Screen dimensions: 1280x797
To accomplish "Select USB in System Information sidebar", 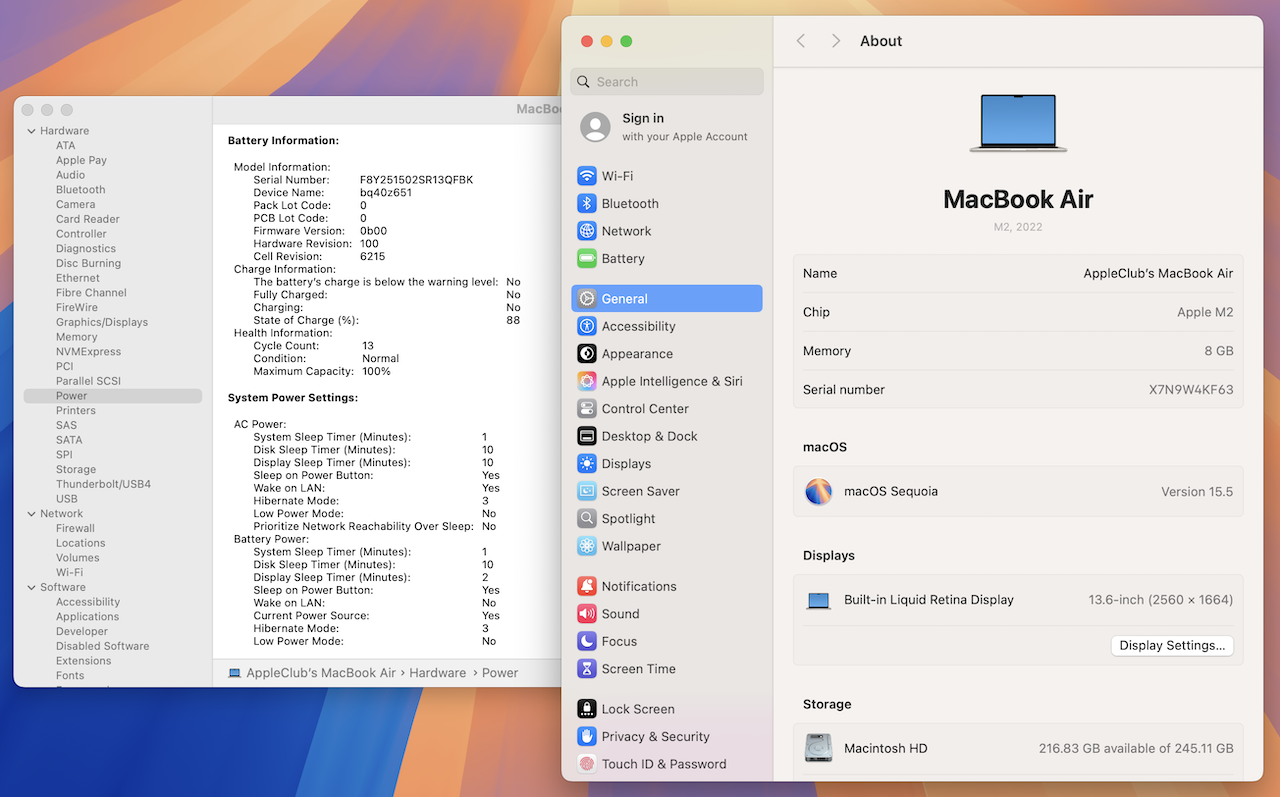I will click(x=67, y=499).
